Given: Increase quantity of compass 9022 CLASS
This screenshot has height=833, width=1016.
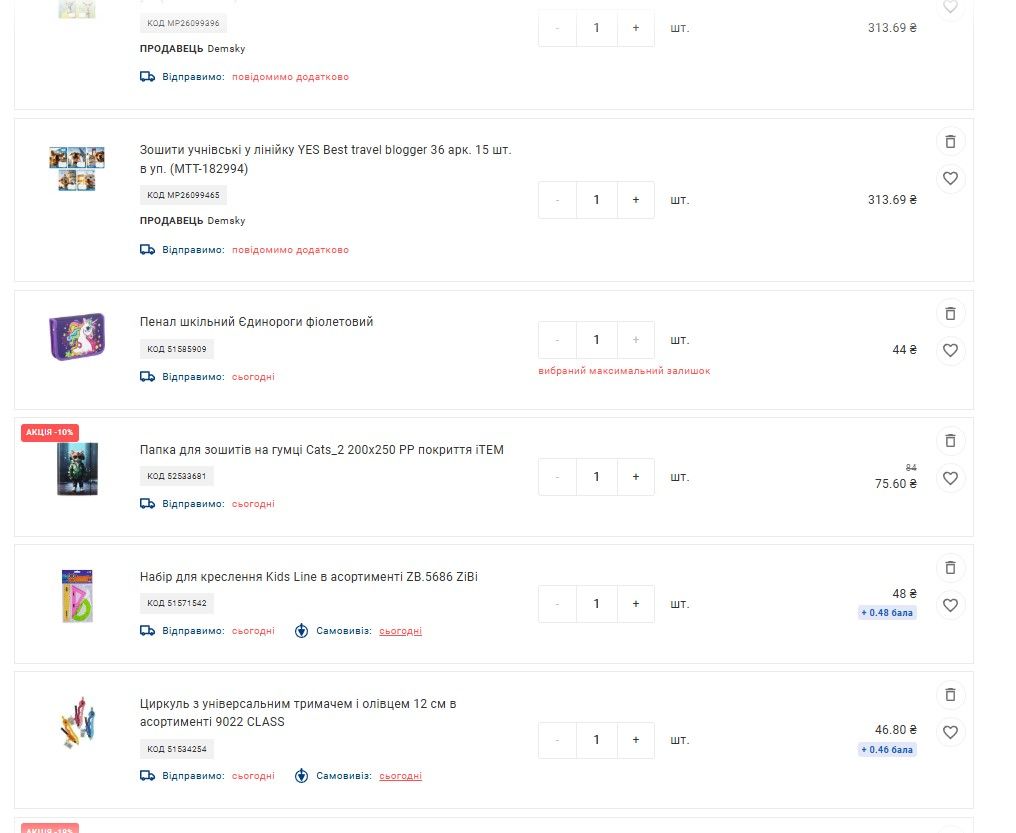Looking at the screenshot, I should pos(636,740).
